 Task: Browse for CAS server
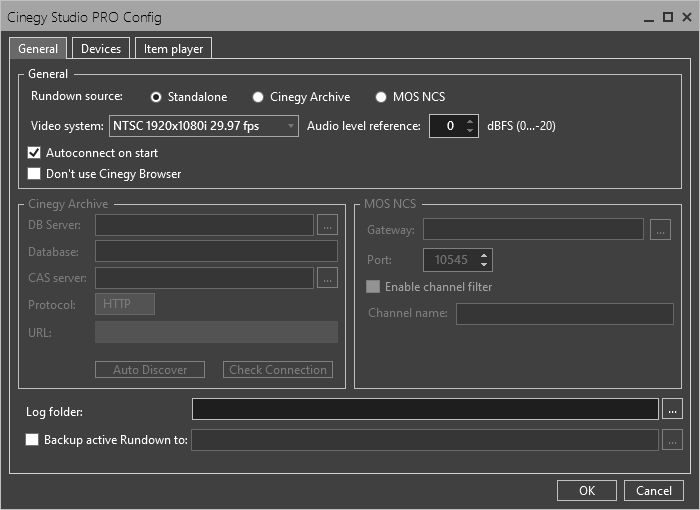pos(327,278)
